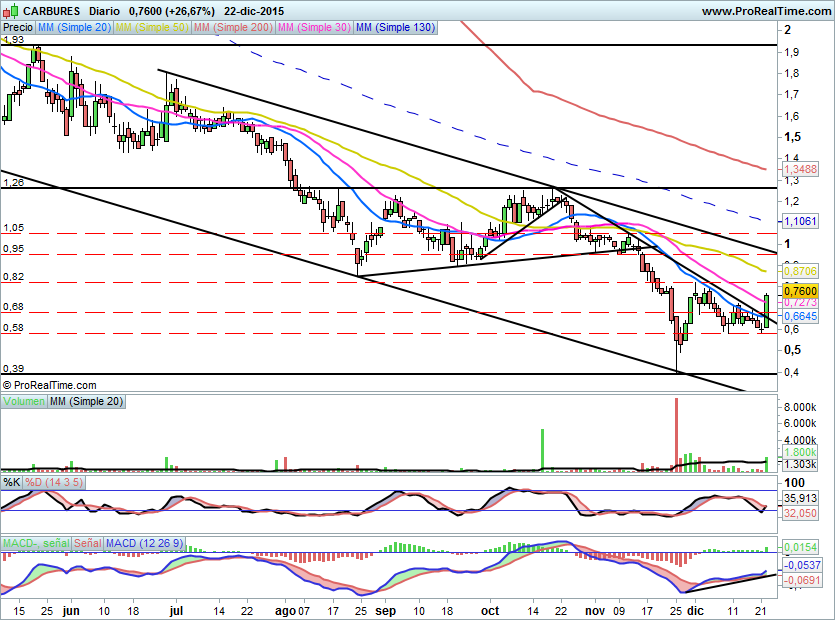Click the MM (Simple 130) label

(x=396, y=28)
